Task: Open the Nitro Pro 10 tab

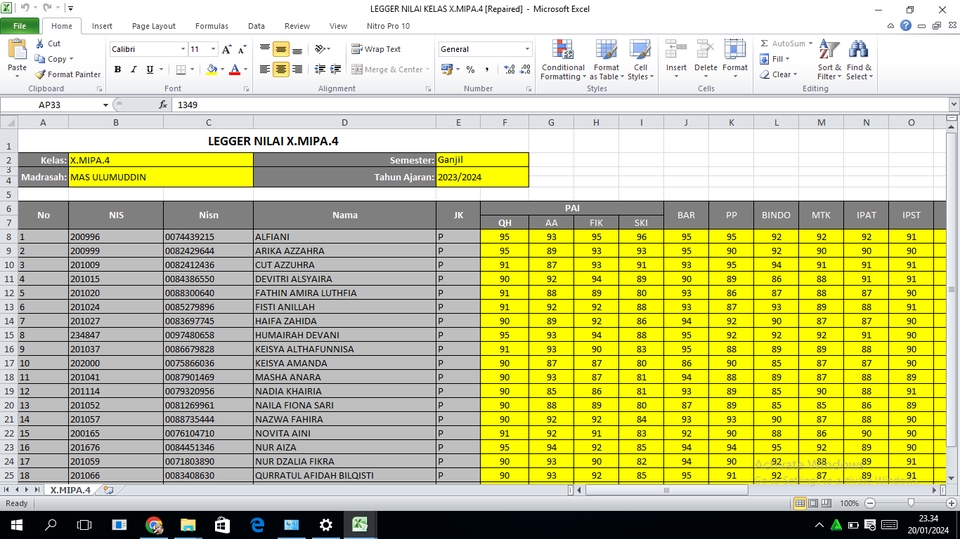Action: 388,26
